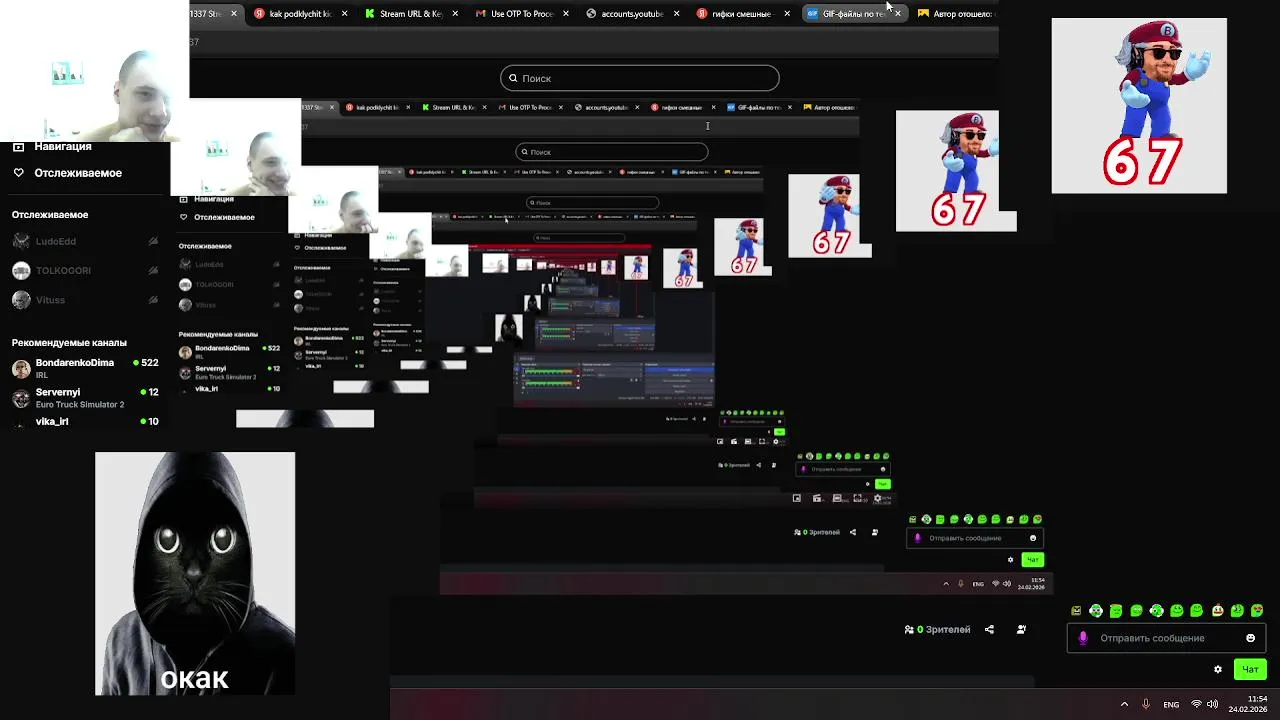Select first emote in chat emote row
1280x720 pixels.
coord(1076,611)
